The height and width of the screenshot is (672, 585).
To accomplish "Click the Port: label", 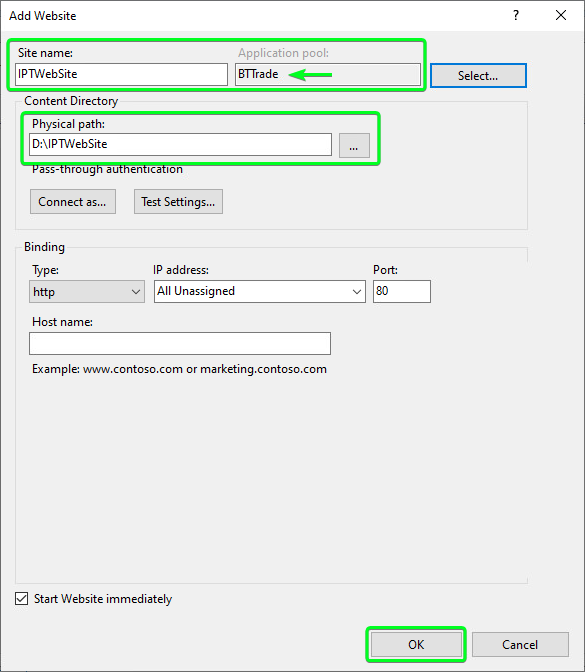I will tap(385, 270).
